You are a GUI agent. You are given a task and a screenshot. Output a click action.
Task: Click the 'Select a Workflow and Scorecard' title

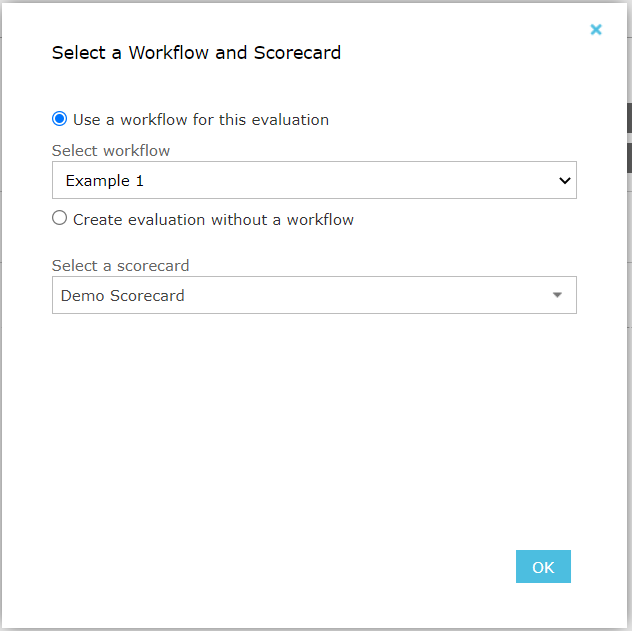click(196, 53)
